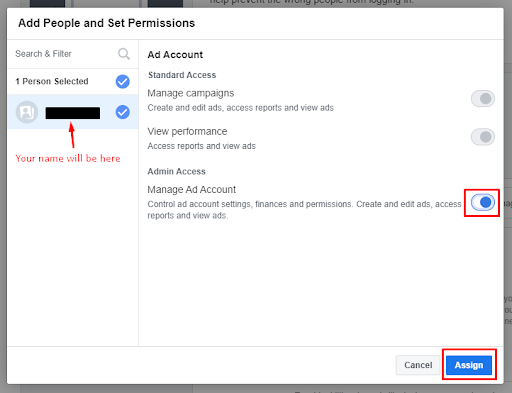Click 'Add People and Set Permissions' title
512x393 pixels.
[x=107, y=23]
